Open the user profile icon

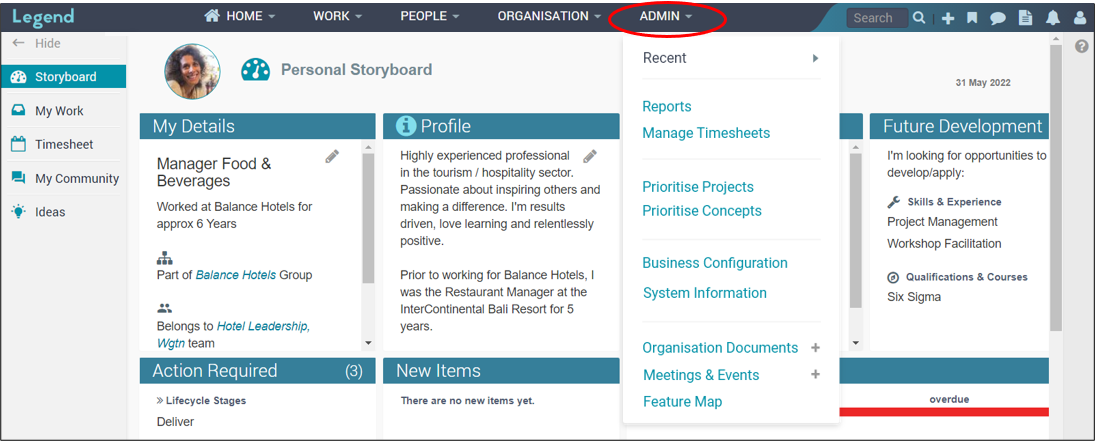tap(1078, 18)
